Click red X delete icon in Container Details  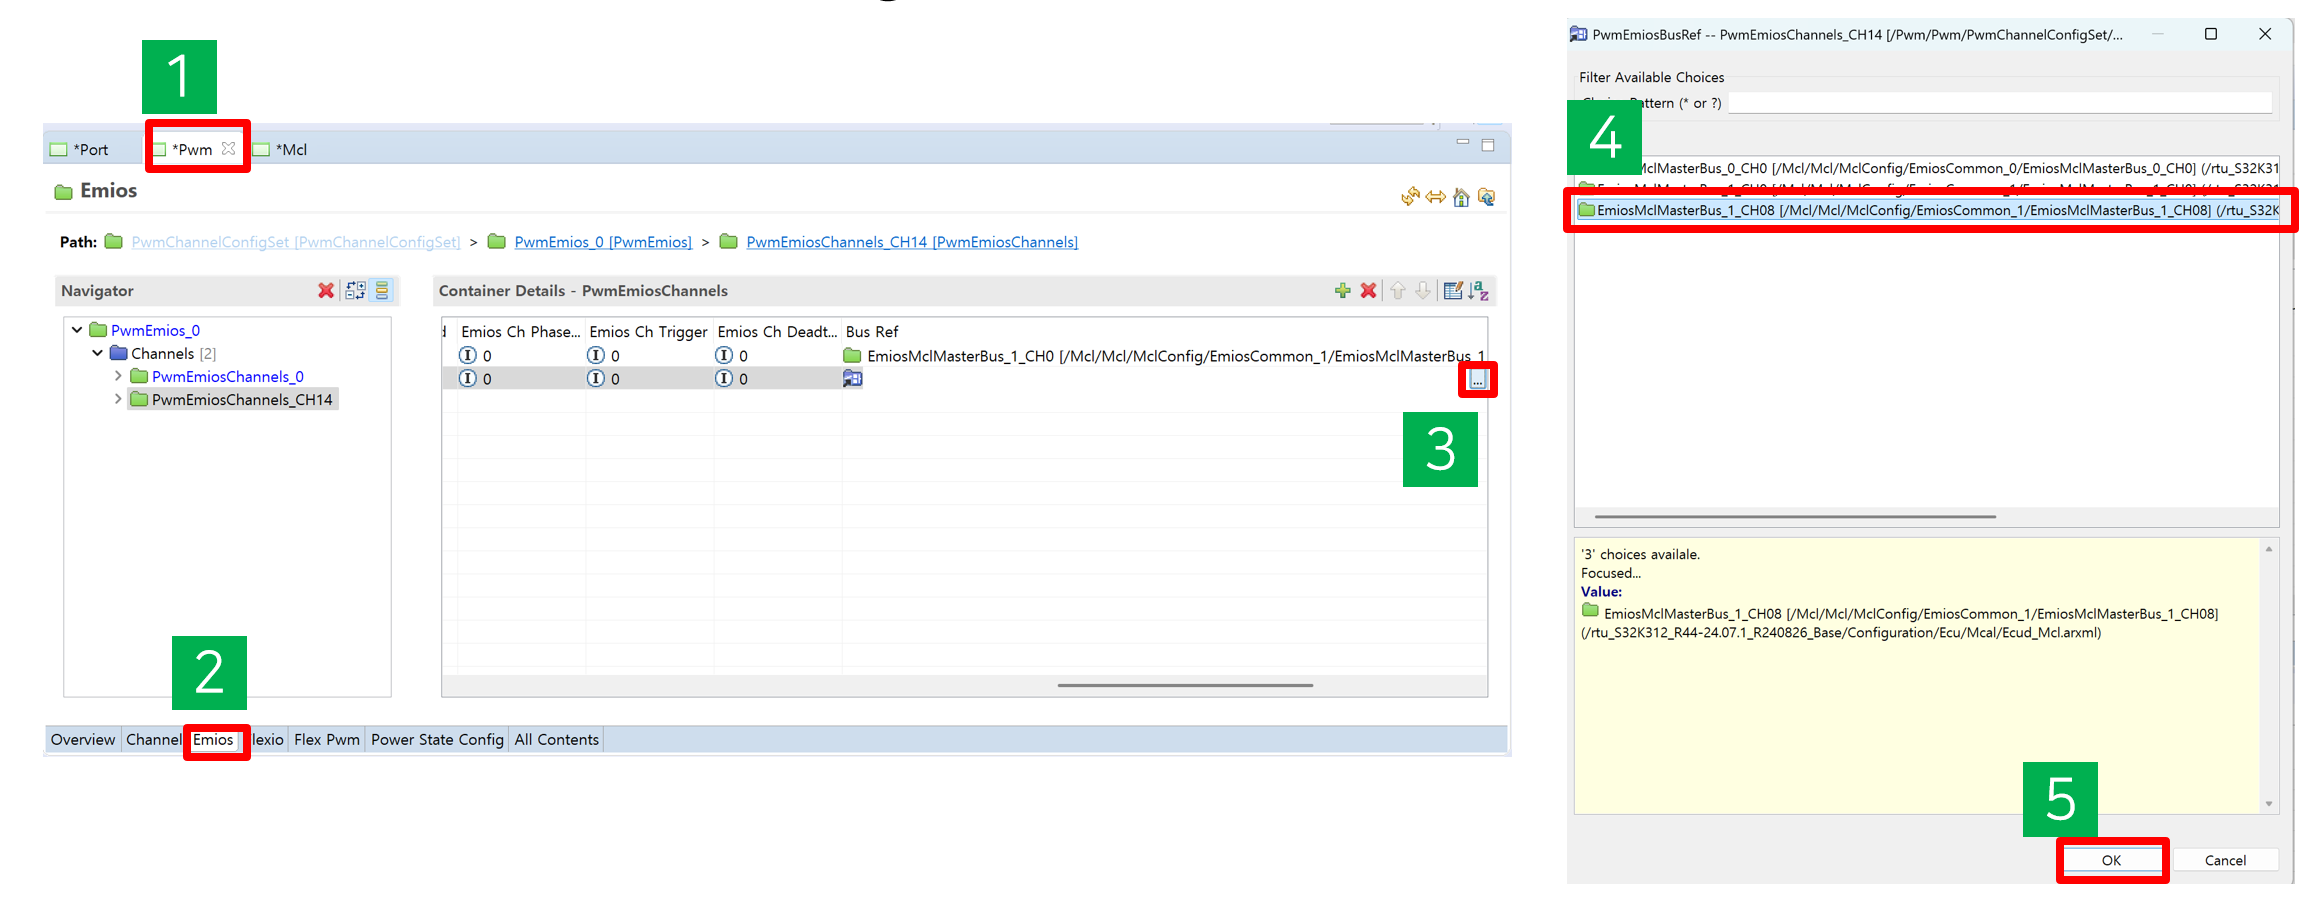pyautogui.click(x=1368, y=291)
